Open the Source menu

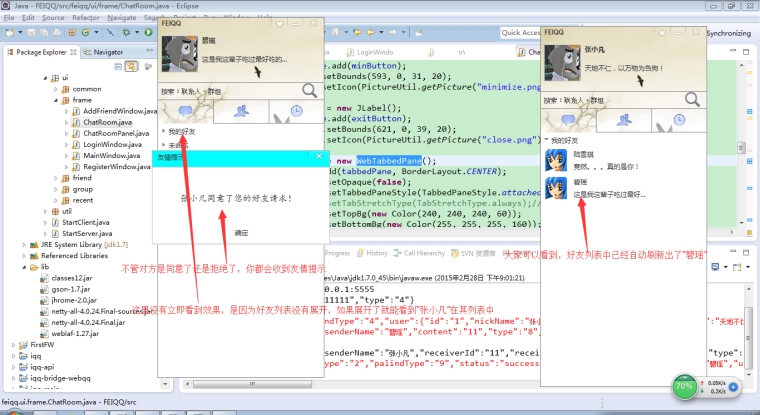pyautogui.click(x=53, y=17)
